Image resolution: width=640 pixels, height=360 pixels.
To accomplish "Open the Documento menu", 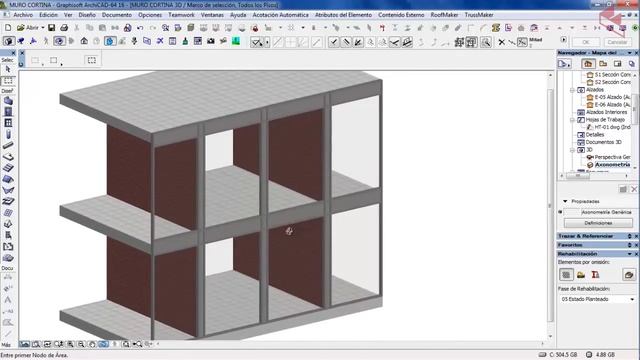I will point(117,15).
